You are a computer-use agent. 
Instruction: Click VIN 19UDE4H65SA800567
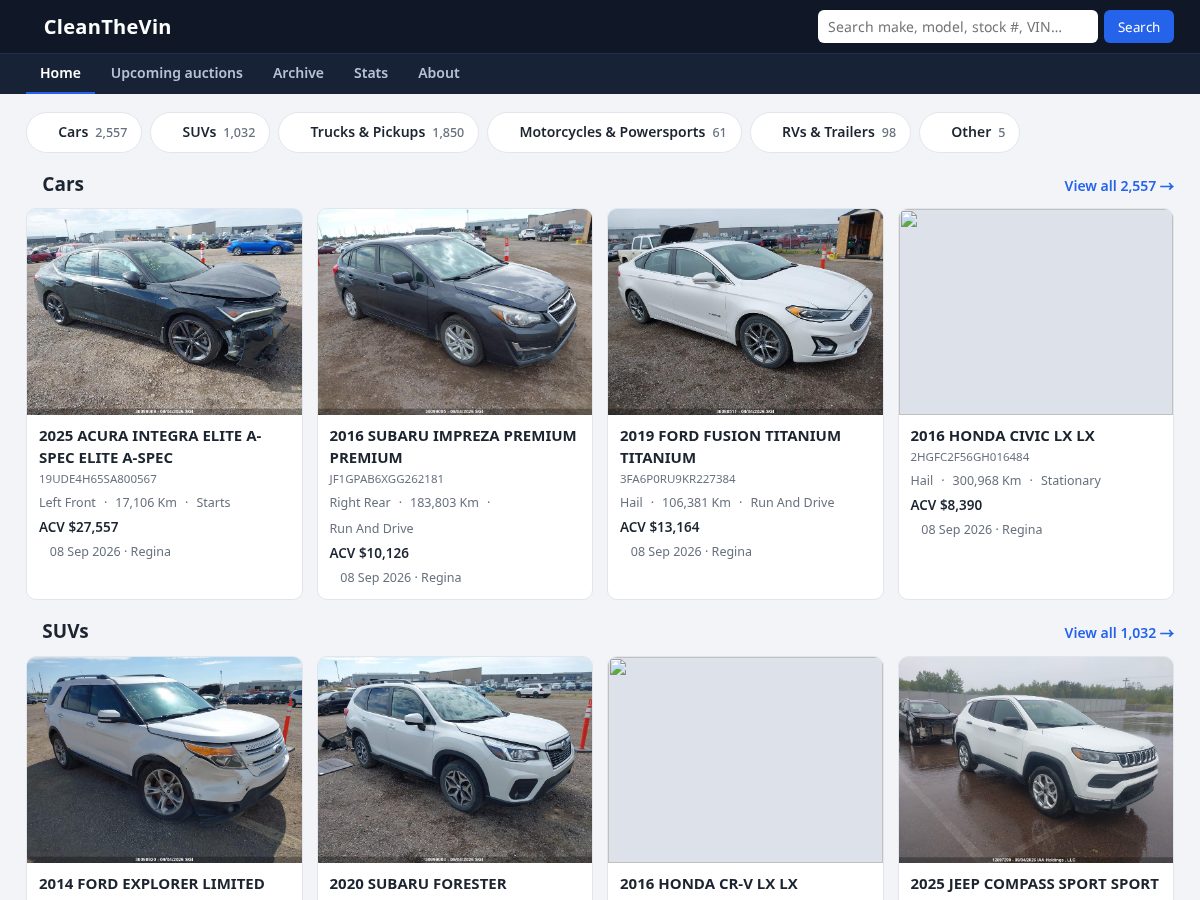98,479
